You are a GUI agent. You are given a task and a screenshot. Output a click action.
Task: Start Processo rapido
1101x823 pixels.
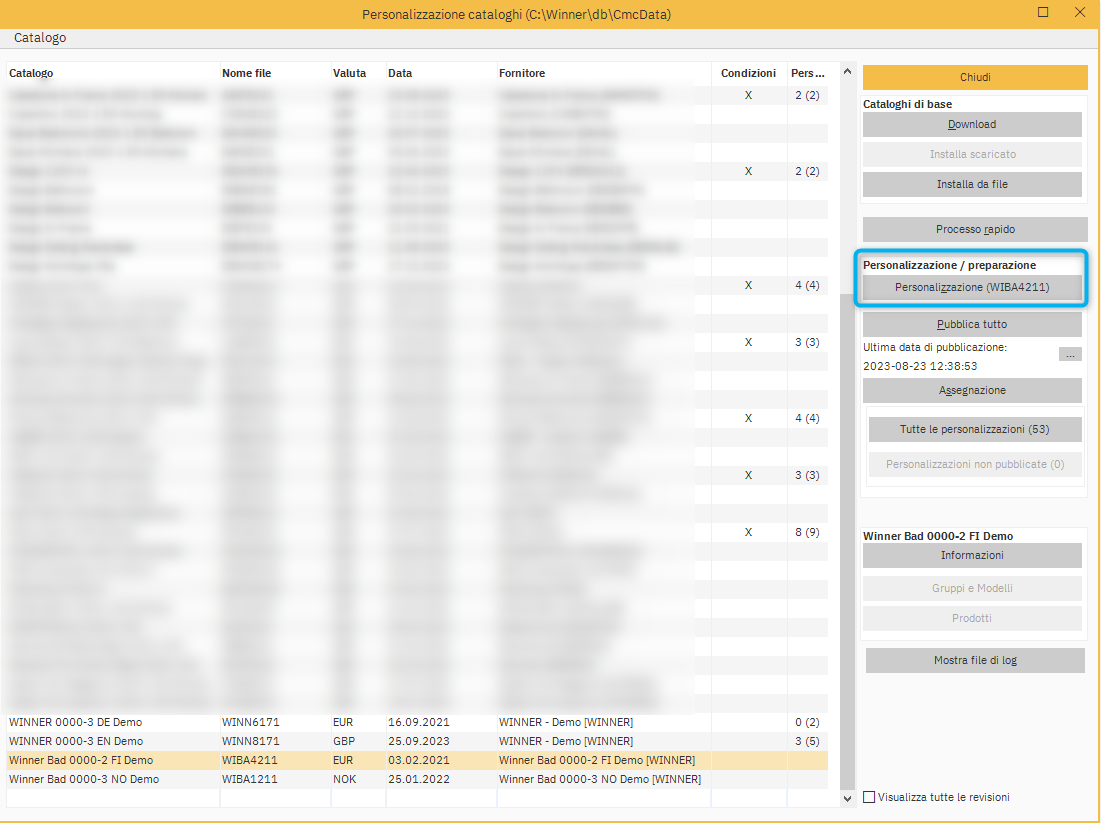(x=974, y=229)
